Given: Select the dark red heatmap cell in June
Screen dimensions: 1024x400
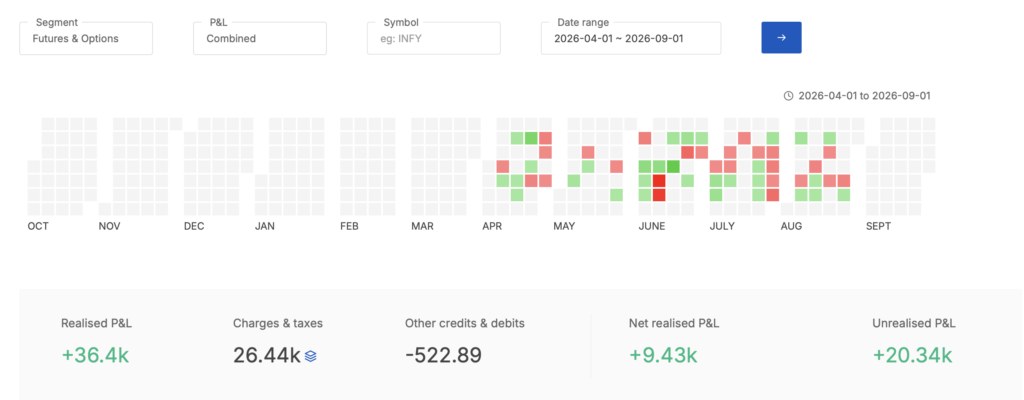Looking at the screenshot, I should 659,180.
